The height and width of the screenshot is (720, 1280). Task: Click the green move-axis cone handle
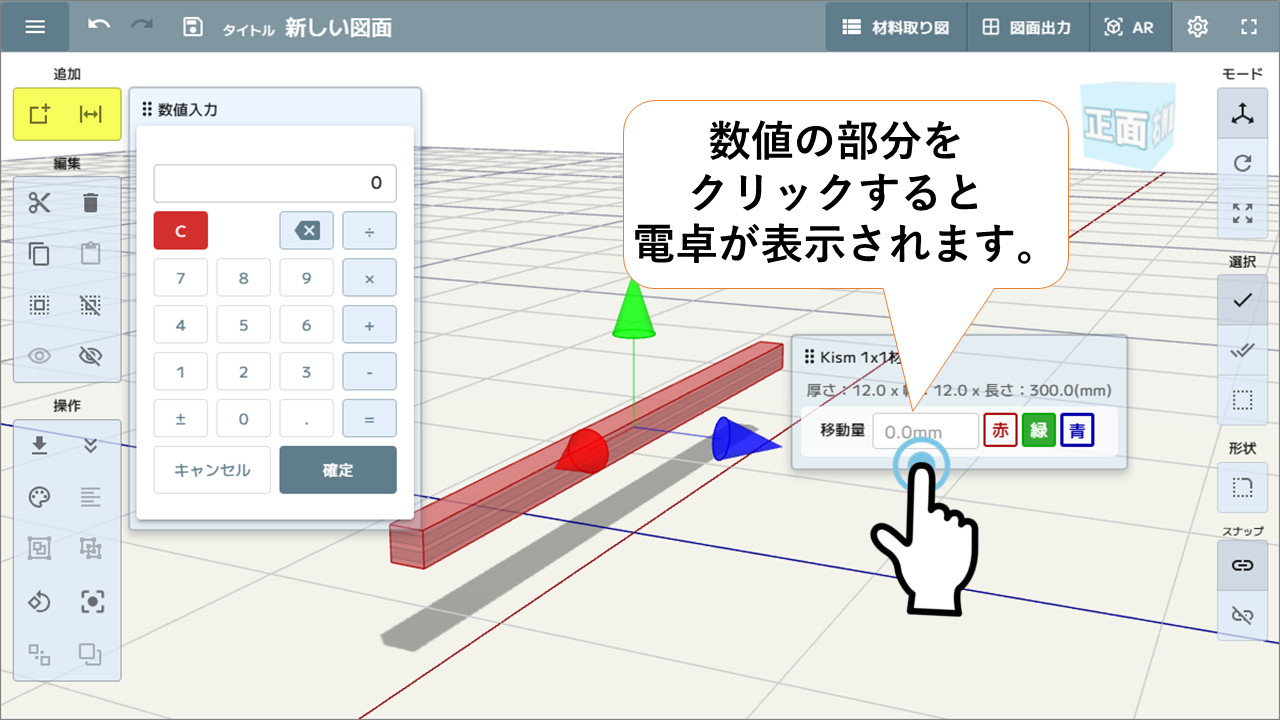(633, 310)
